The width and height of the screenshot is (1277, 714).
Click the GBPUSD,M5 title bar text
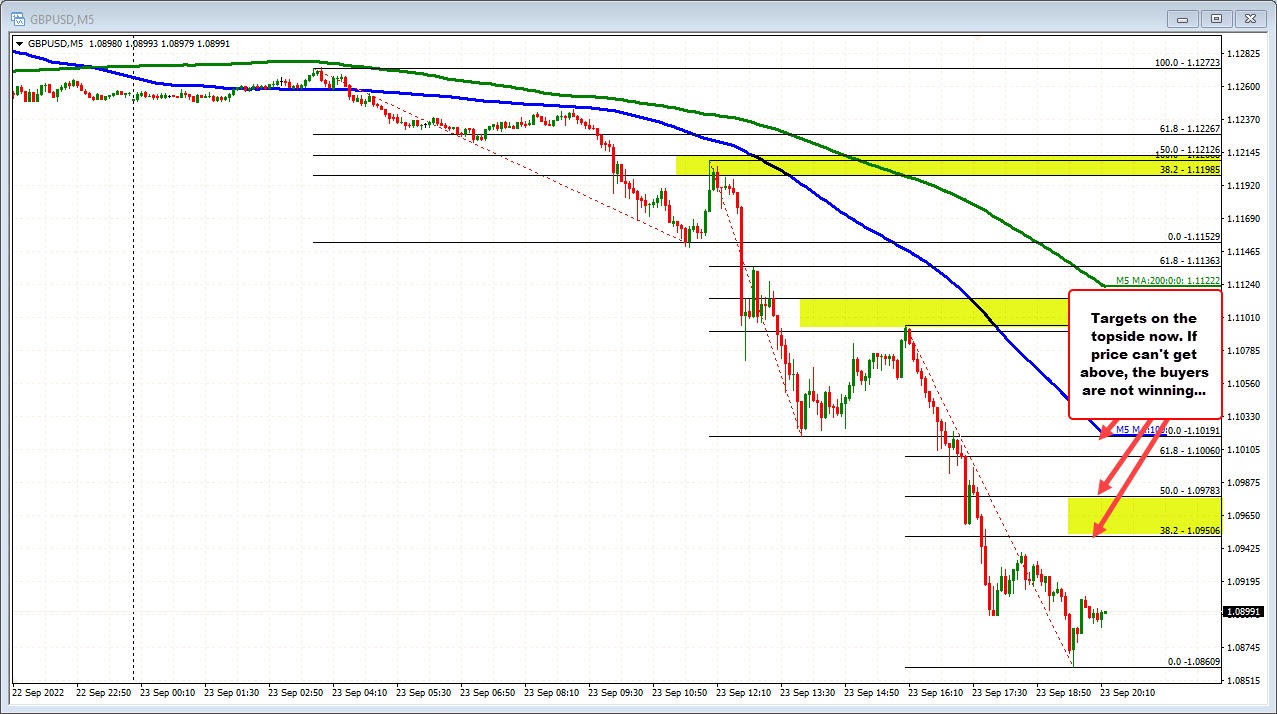(60, 18)
